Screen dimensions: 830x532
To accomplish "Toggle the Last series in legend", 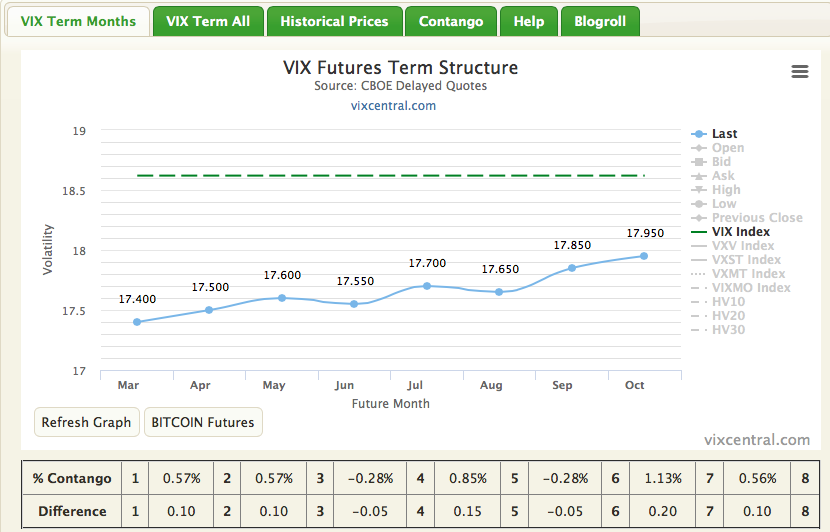I will click(724, 134).
